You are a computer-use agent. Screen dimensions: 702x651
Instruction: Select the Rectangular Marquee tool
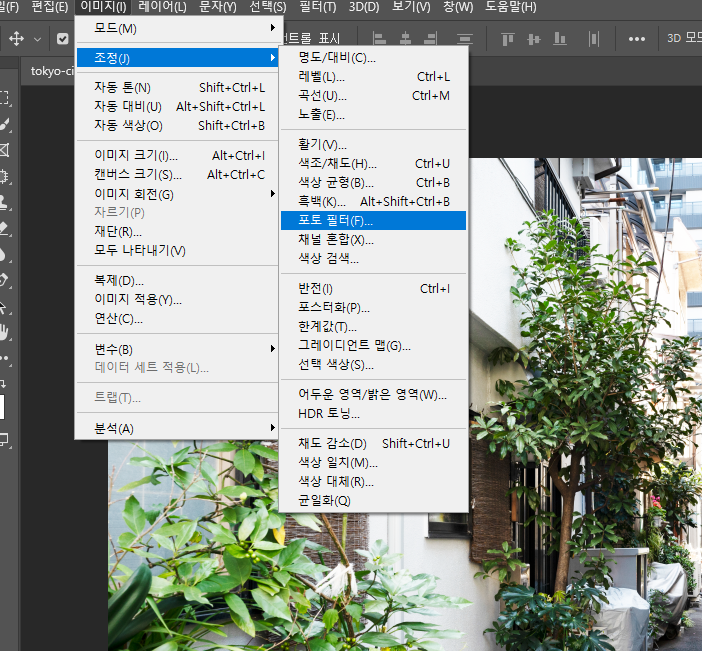click(x=4, y=98)
